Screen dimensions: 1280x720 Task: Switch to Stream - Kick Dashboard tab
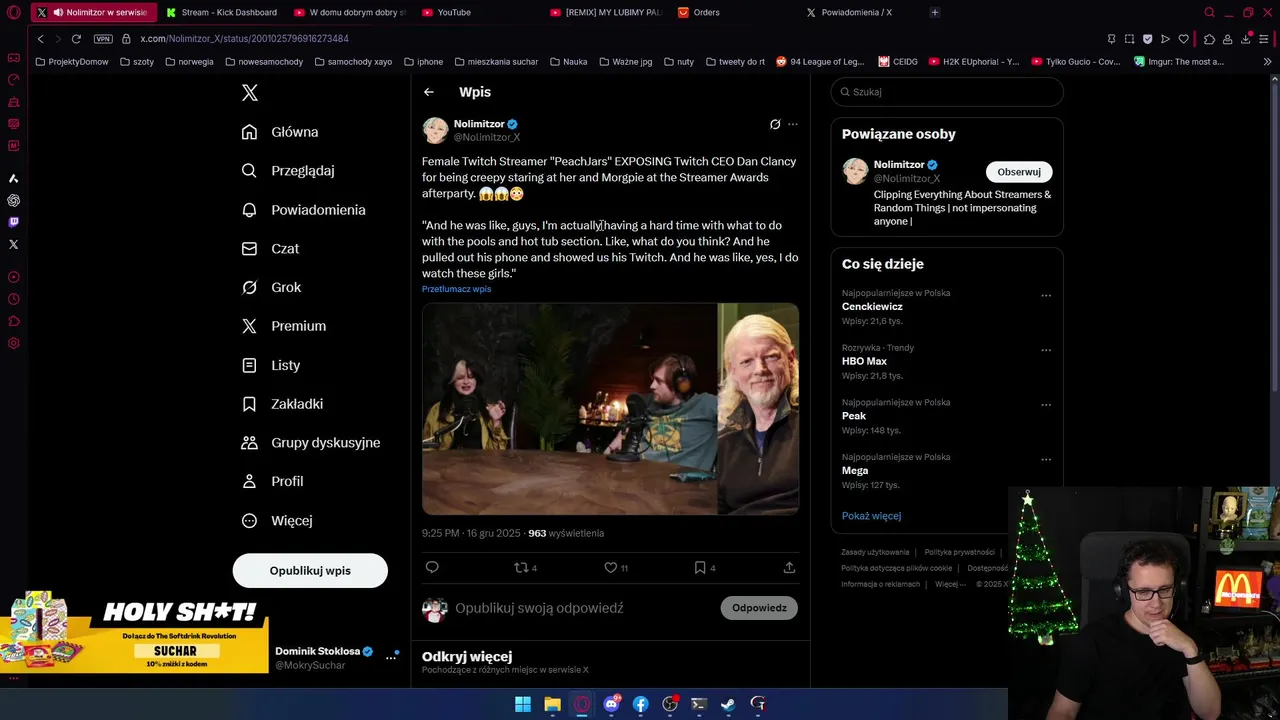pyautogui.click(x=222, y=12)
